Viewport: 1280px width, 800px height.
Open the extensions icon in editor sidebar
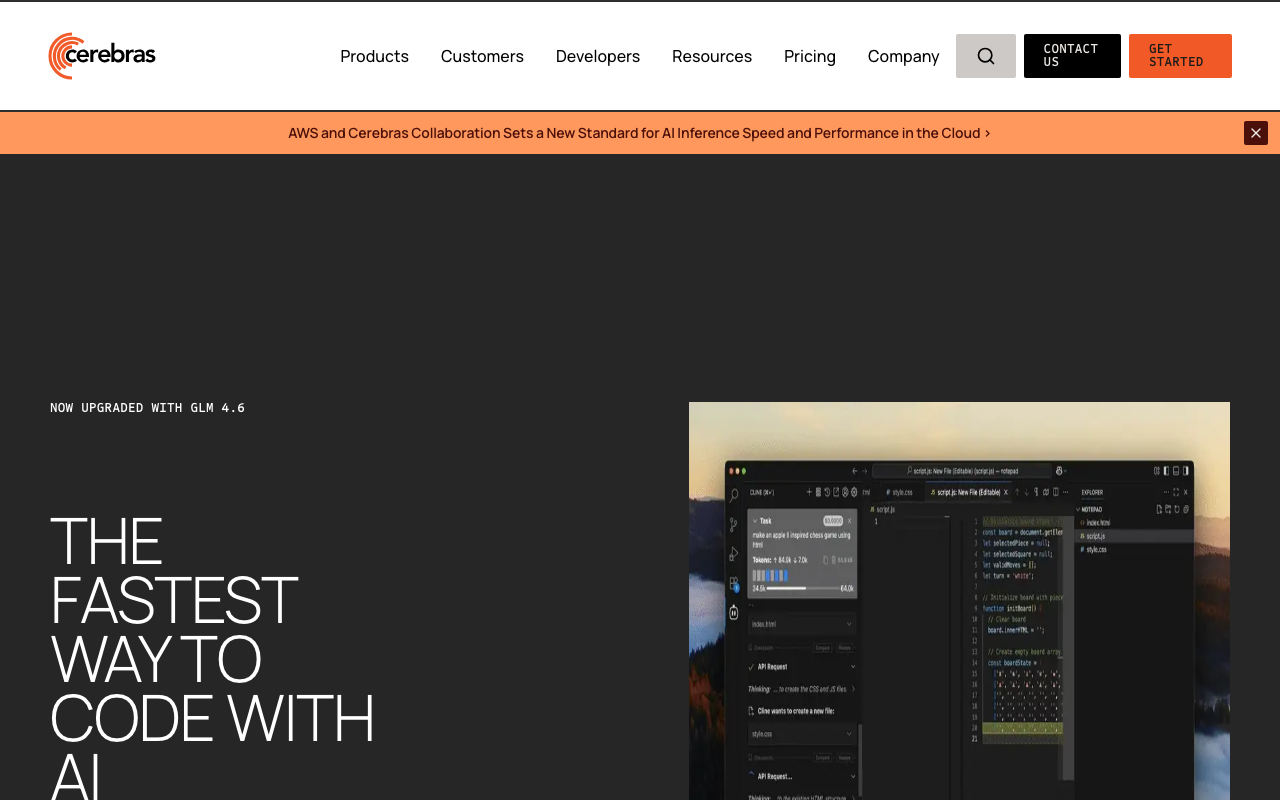[733, 583]
